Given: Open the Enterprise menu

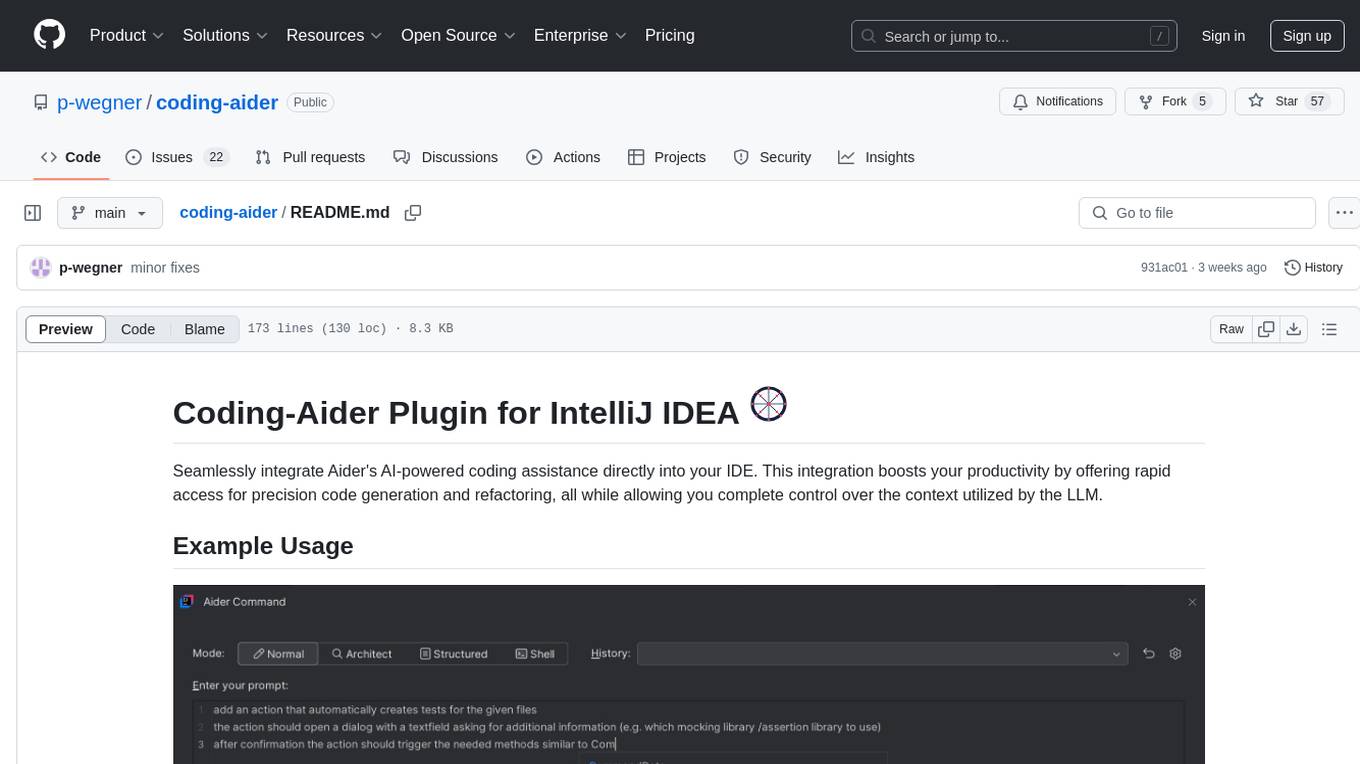Looking at the screenshot, I should point(580,35).
